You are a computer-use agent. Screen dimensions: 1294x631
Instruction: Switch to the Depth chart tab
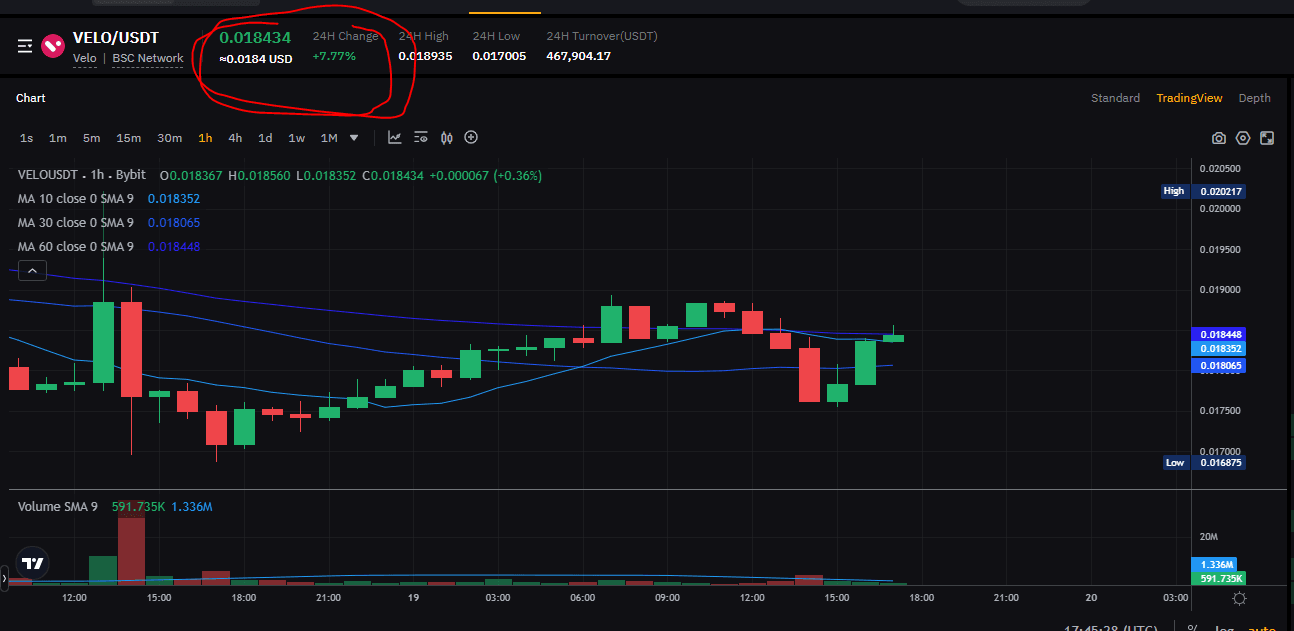tap(1254, 98)
